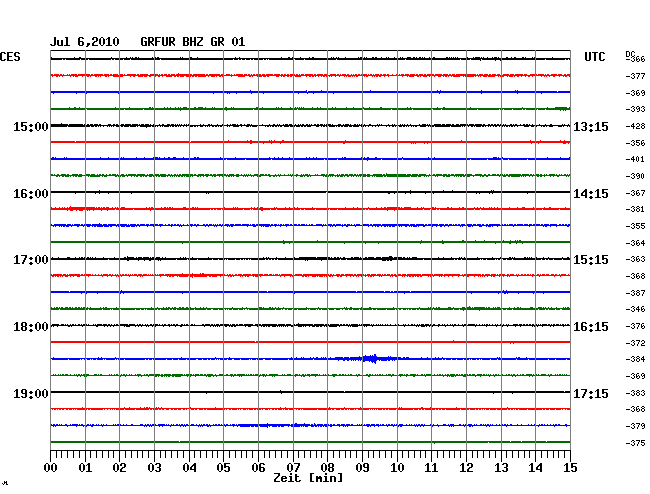The height and width of the screenshot is (494, 650).
Task: Click the seismic burst on the -384 blue trace
Action: [372, 358]
